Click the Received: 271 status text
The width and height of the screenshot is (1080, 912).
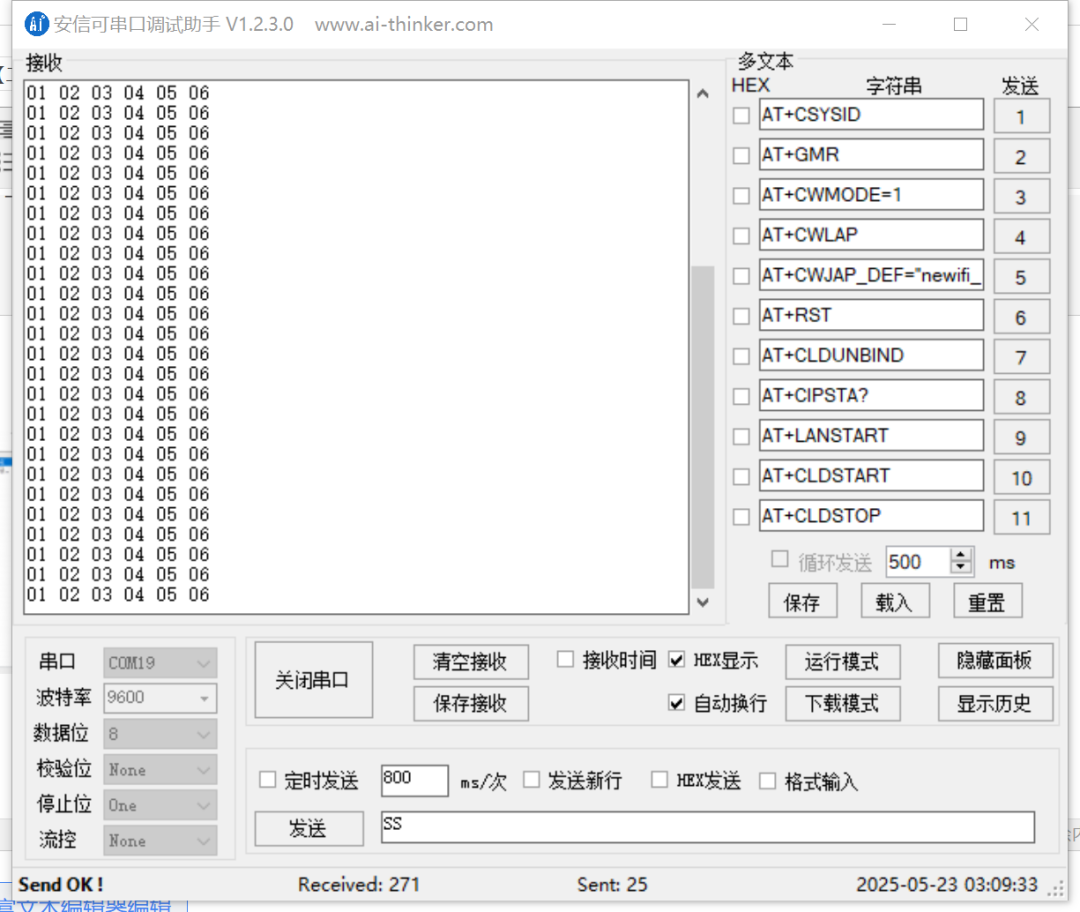pos(359,884)
